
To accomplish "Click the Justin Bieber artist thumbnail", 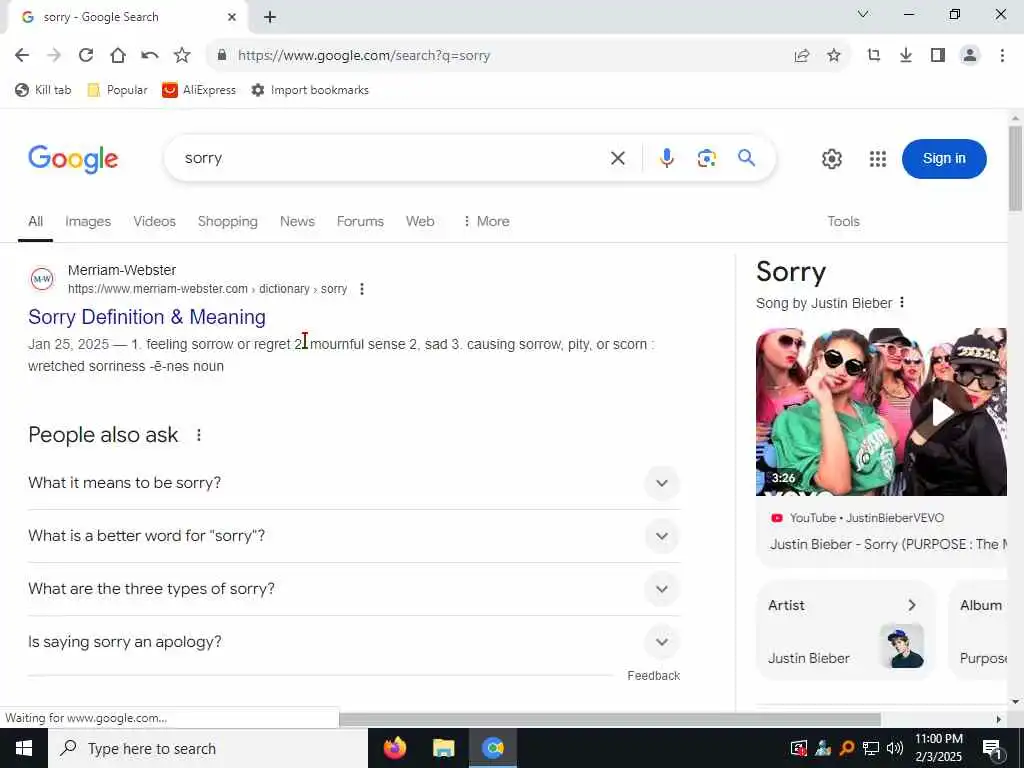I will point(901,646).
